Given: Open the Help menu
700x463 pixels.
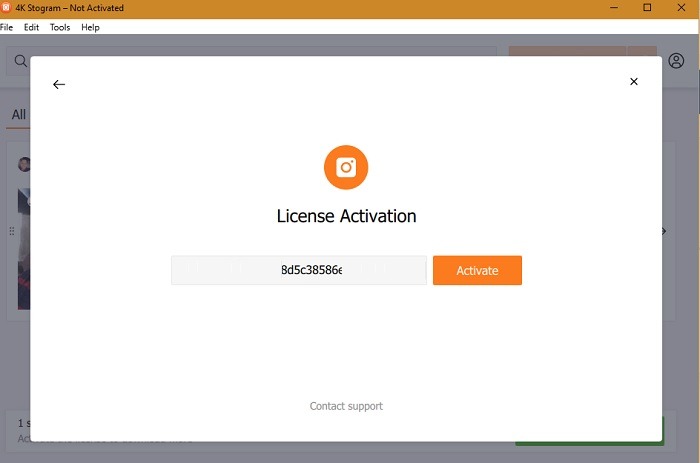Looking at the screenshot, I should pos(90,27).
